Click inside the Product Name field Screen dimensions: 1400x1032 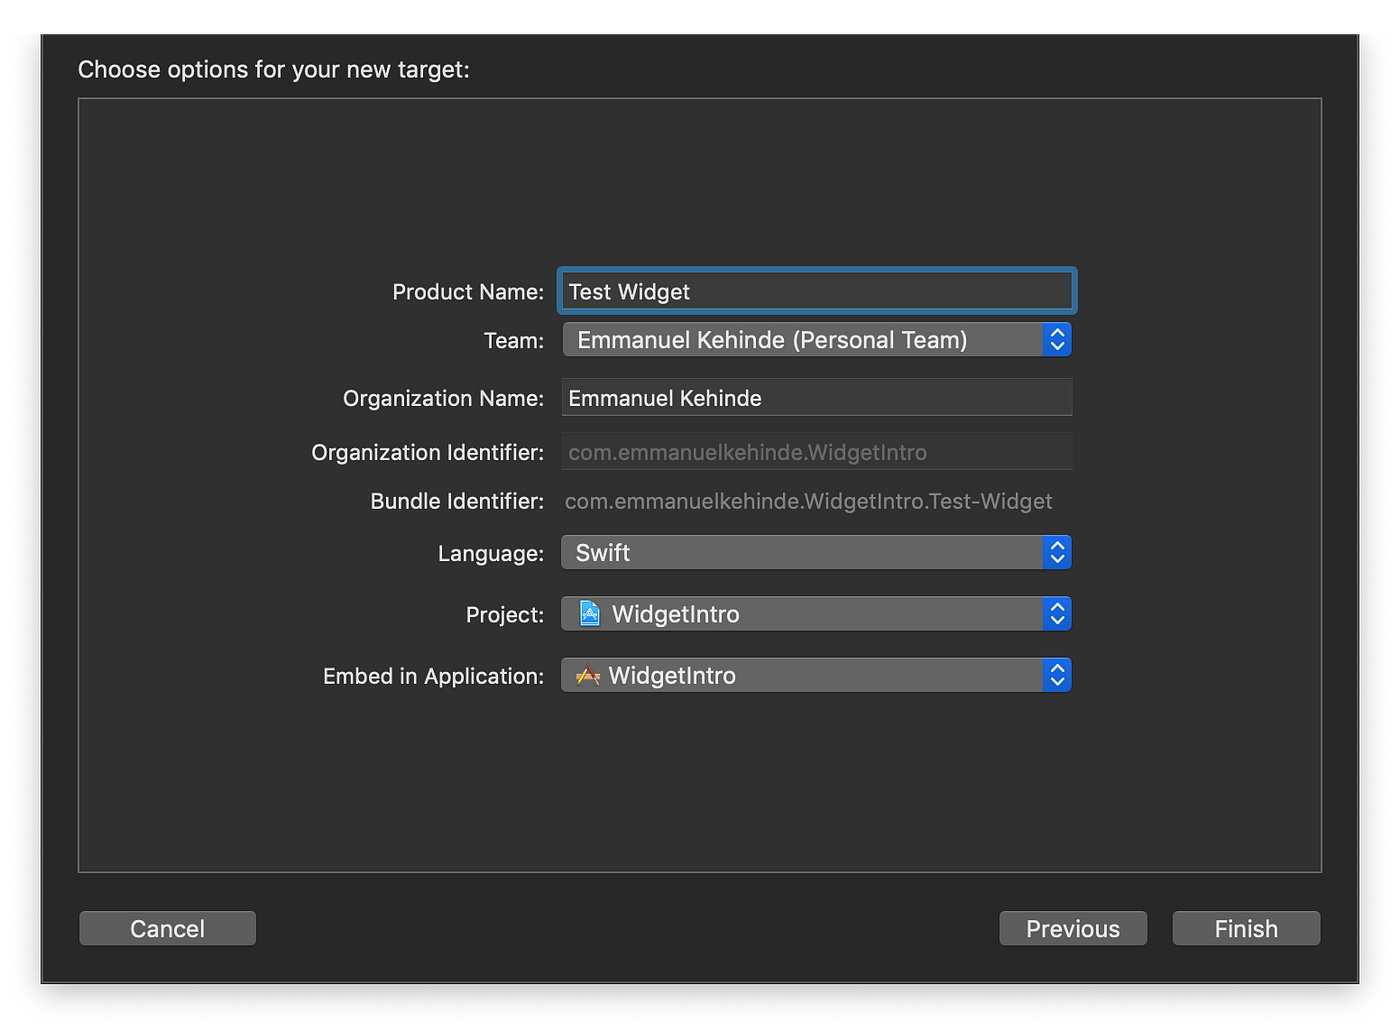coord(817,291)
